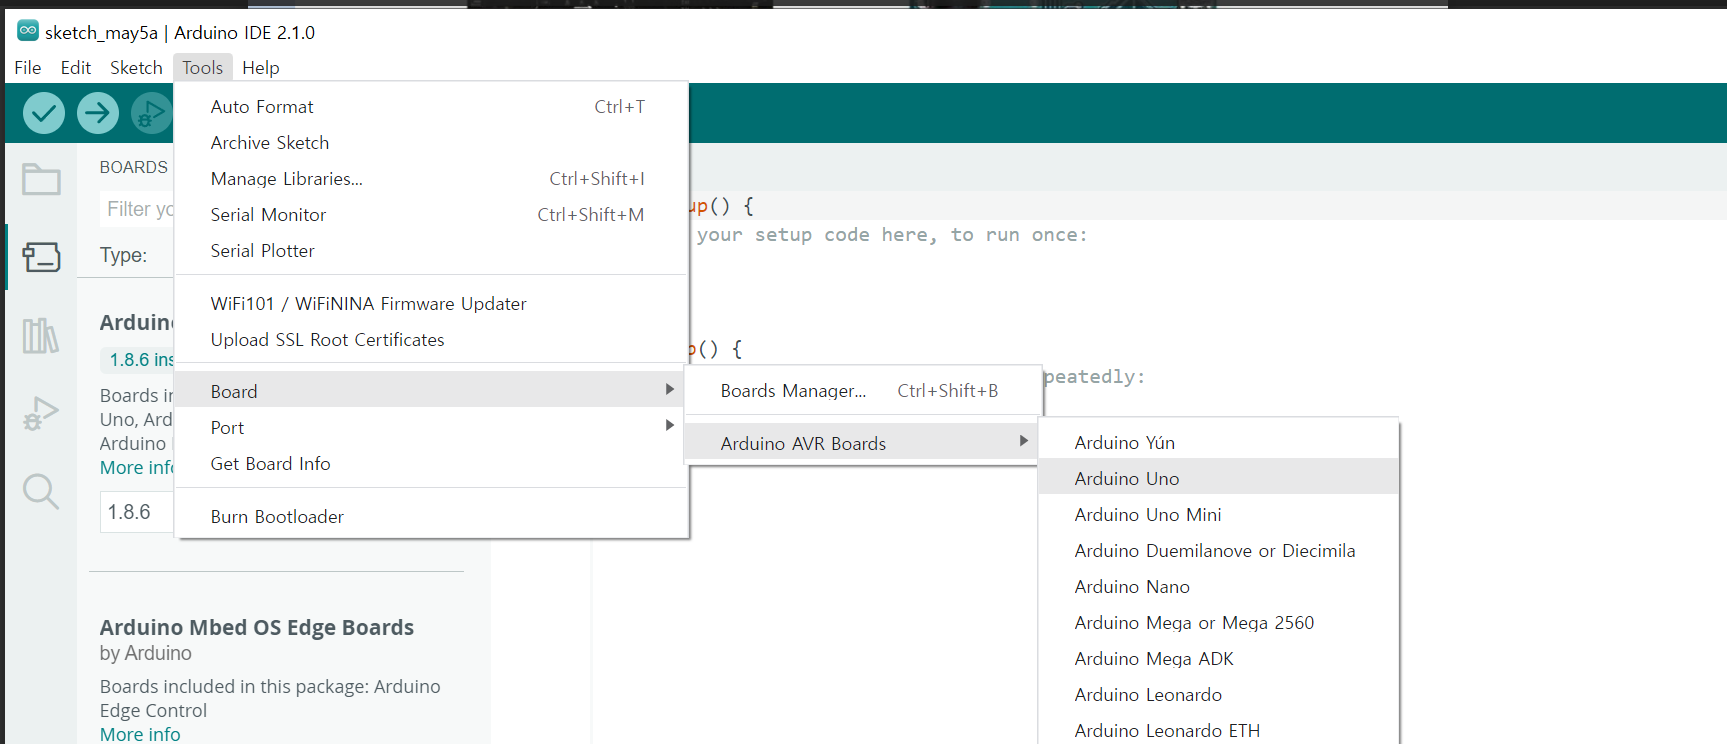Click the Upload arrow button

(x=98, y=113)
